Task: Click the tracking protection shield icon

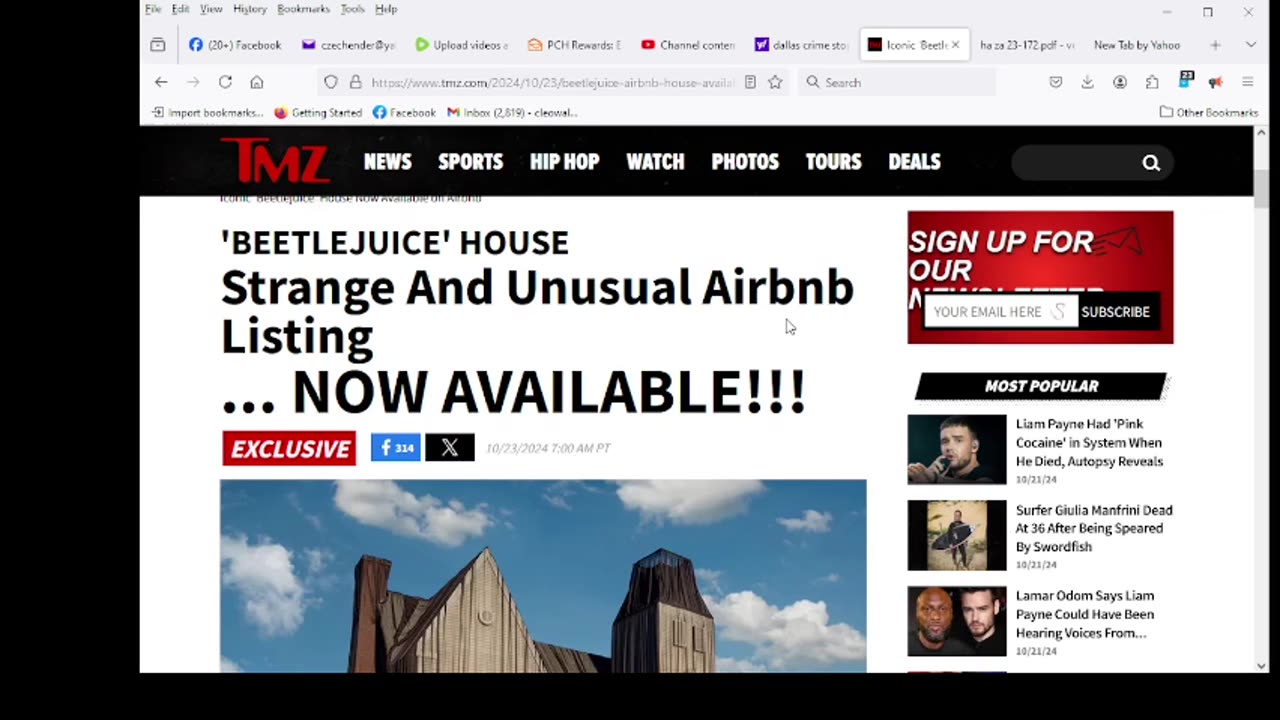Action: (331, 82)
